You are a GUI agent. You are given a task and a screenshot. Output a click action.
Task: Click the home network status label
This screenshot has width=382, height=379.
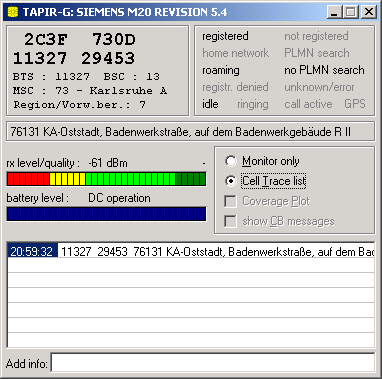pos(235,53)
